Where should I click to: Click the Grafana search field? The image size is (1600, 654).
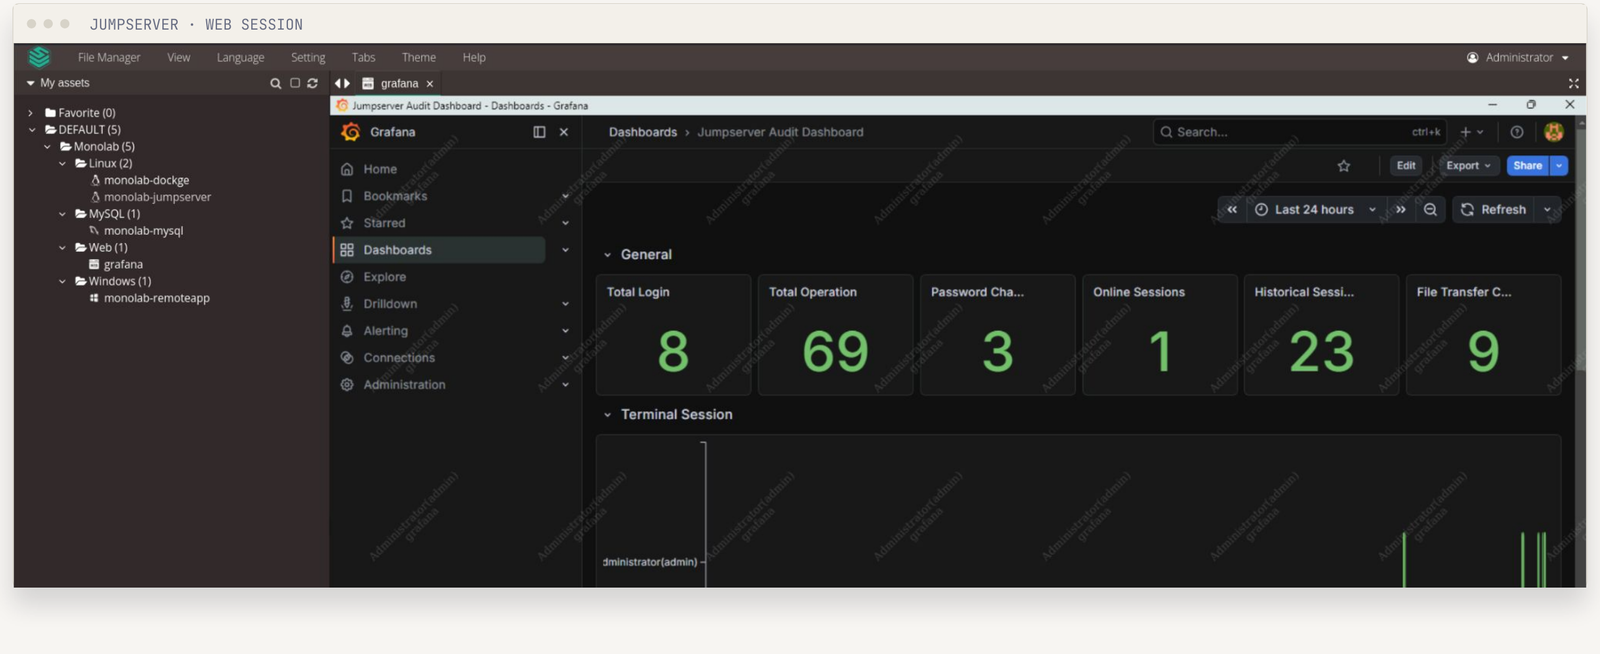1300,132
